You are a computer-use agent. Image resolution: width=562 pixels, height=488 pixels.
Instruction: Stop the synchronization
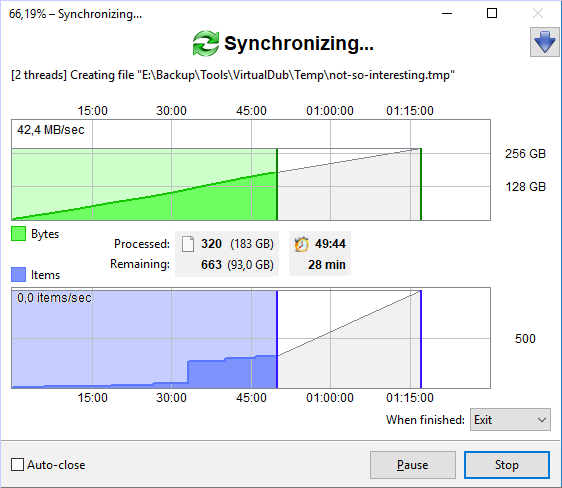[x=507, y=465]
